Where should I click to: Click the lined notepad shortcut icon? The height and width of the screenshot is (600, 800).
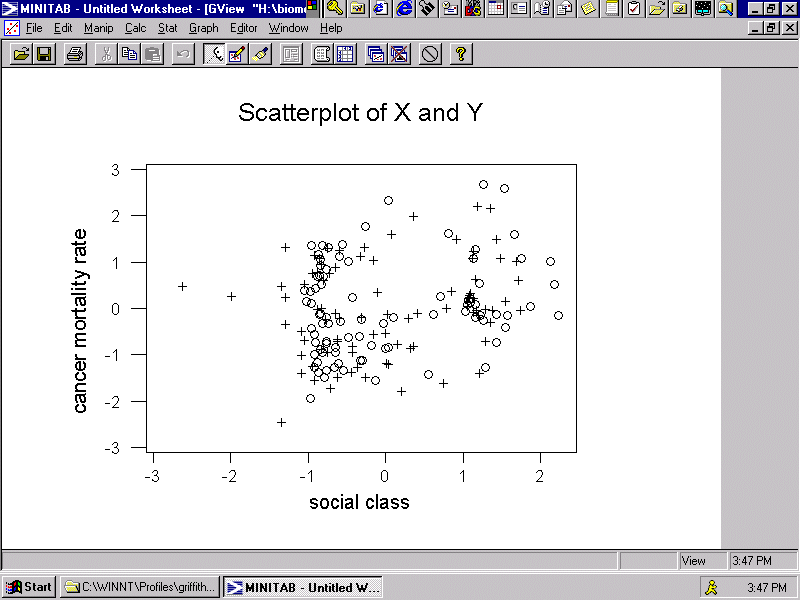611,8
